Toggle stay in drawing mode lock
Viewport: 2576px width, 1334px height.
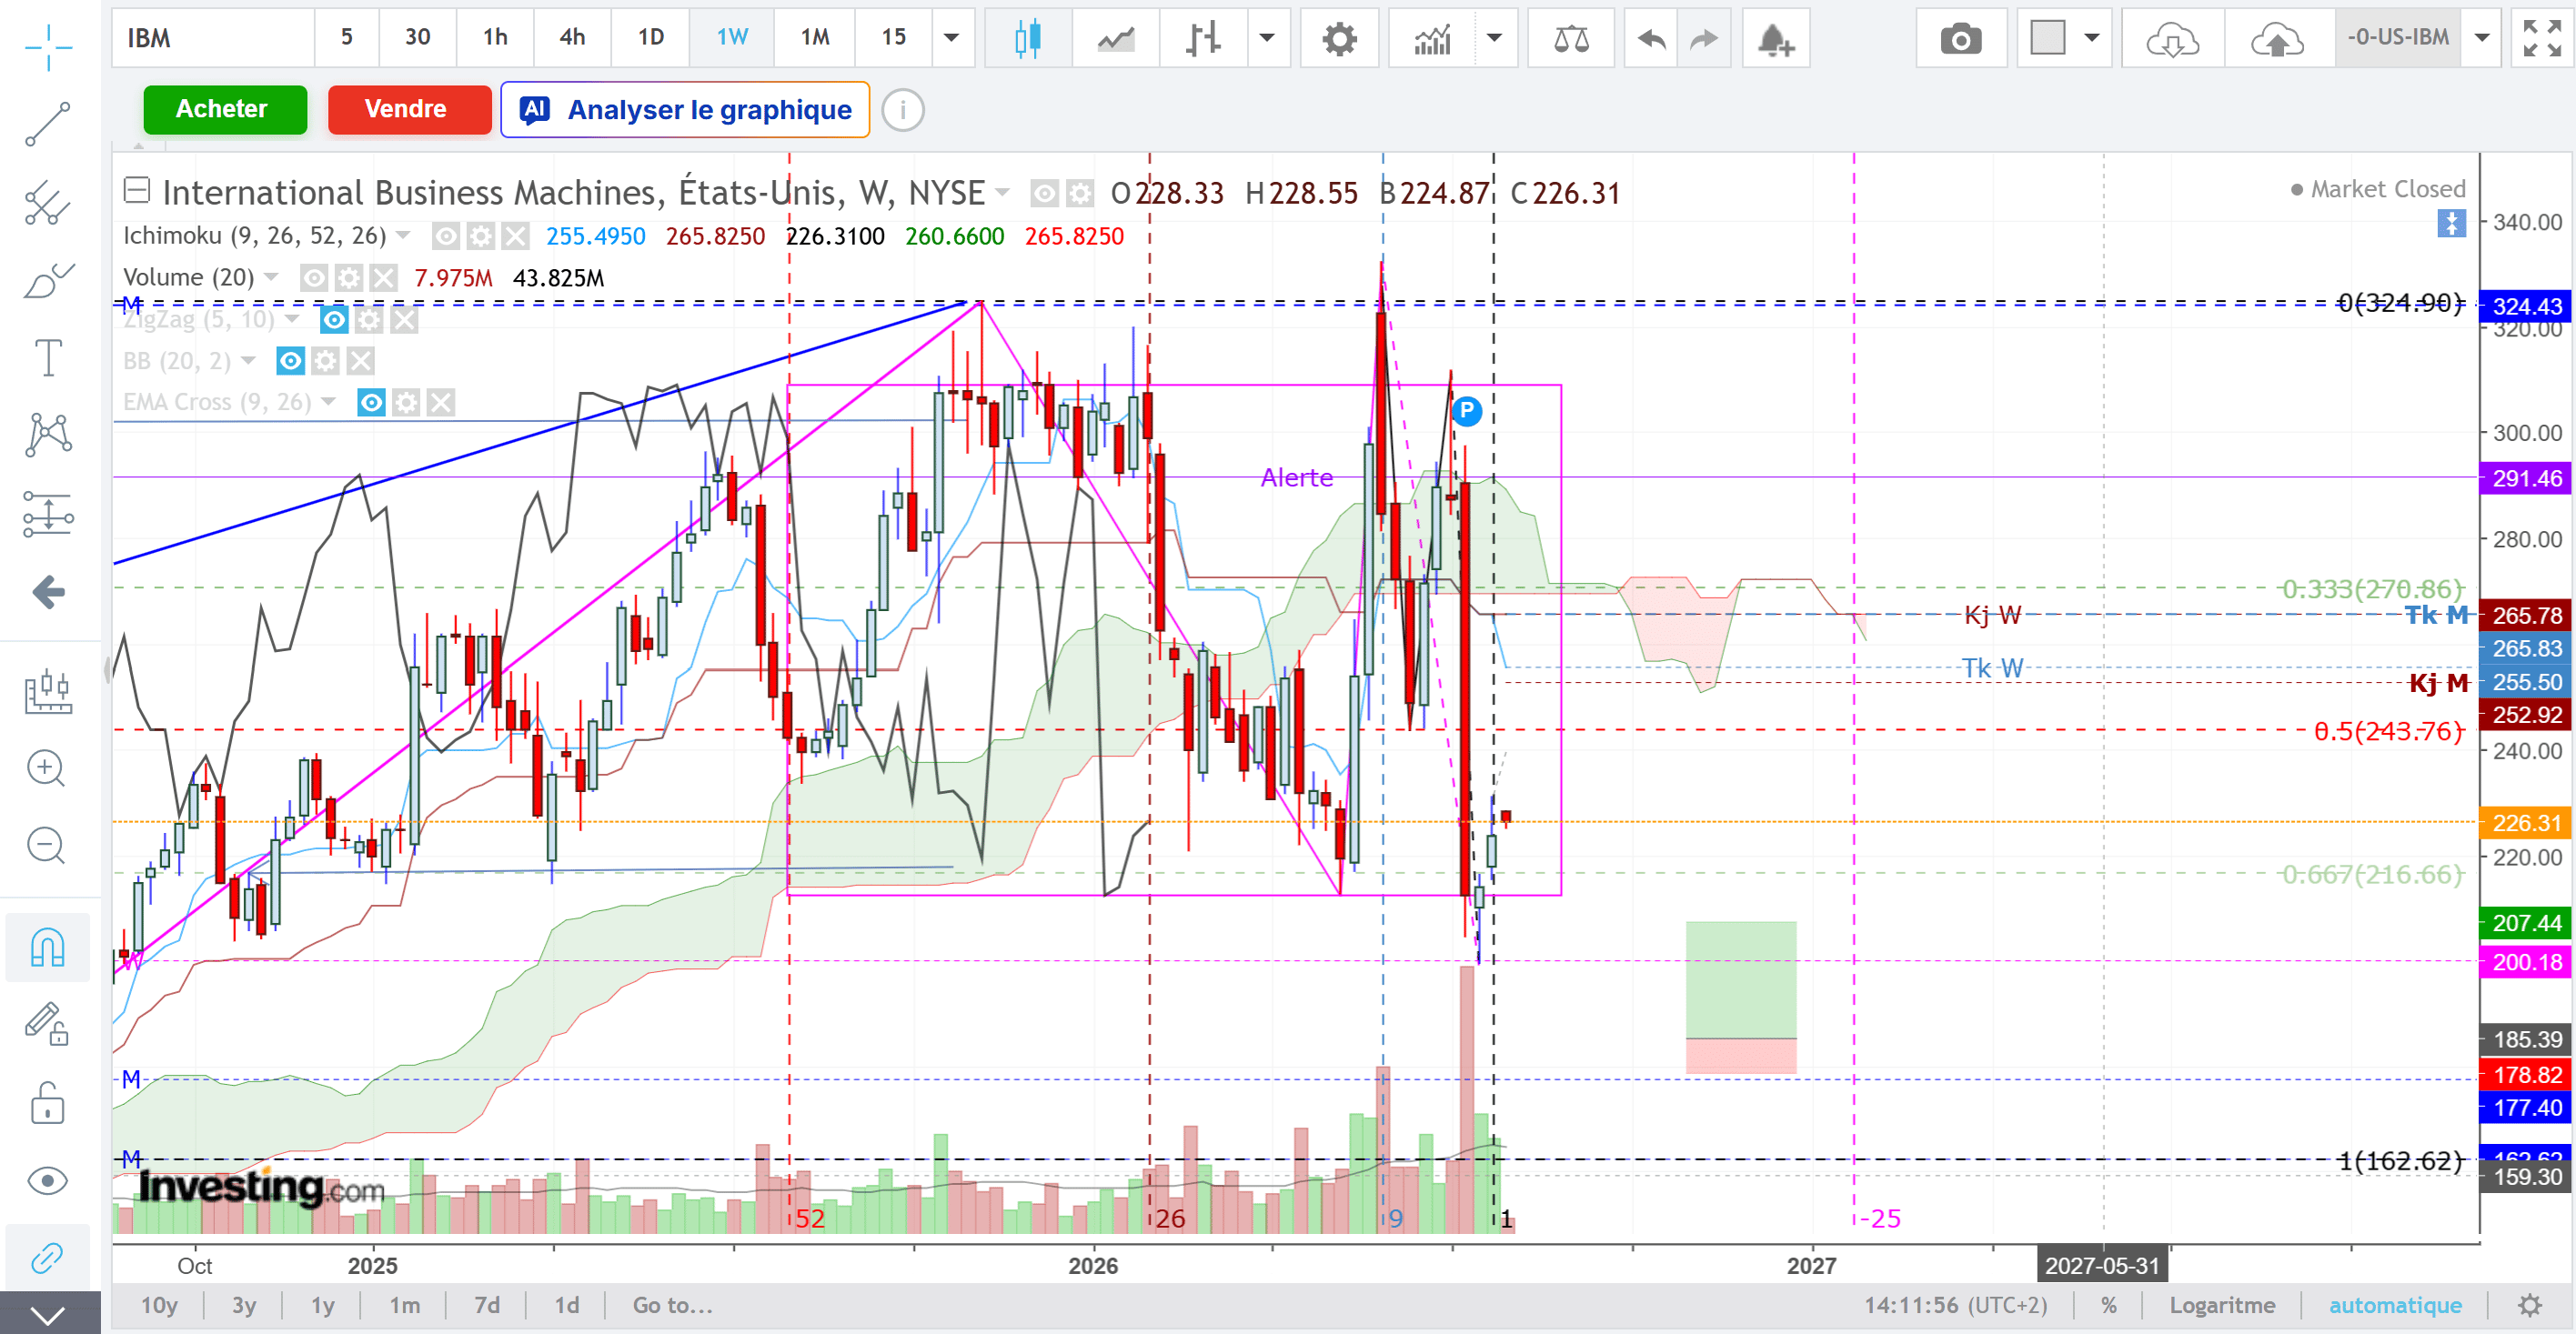[48, 1024]
